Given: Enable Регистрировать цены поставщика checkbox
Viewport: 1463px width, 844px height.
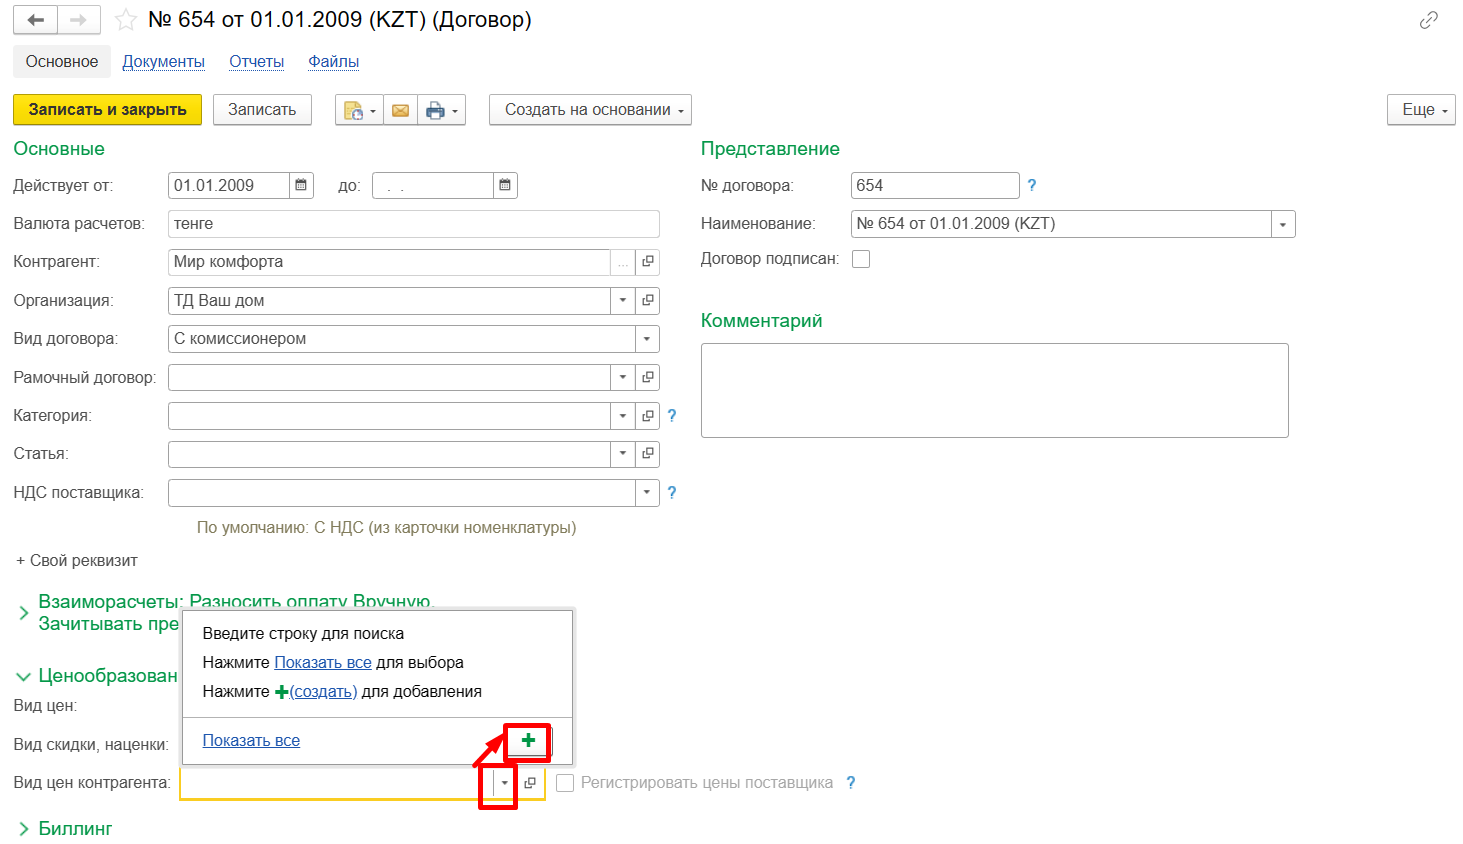Looking at the screenshot, I should 565,783.
